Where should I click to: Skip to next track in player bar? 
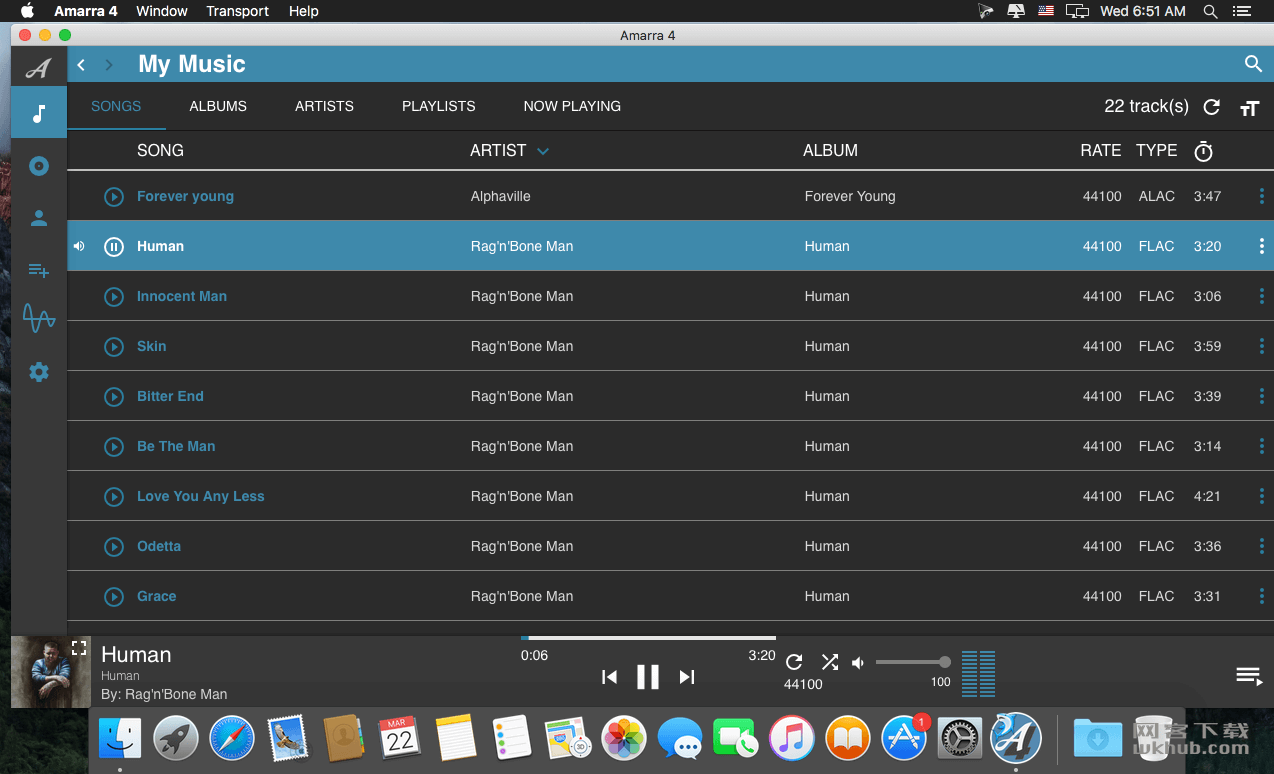click(687, 677)
